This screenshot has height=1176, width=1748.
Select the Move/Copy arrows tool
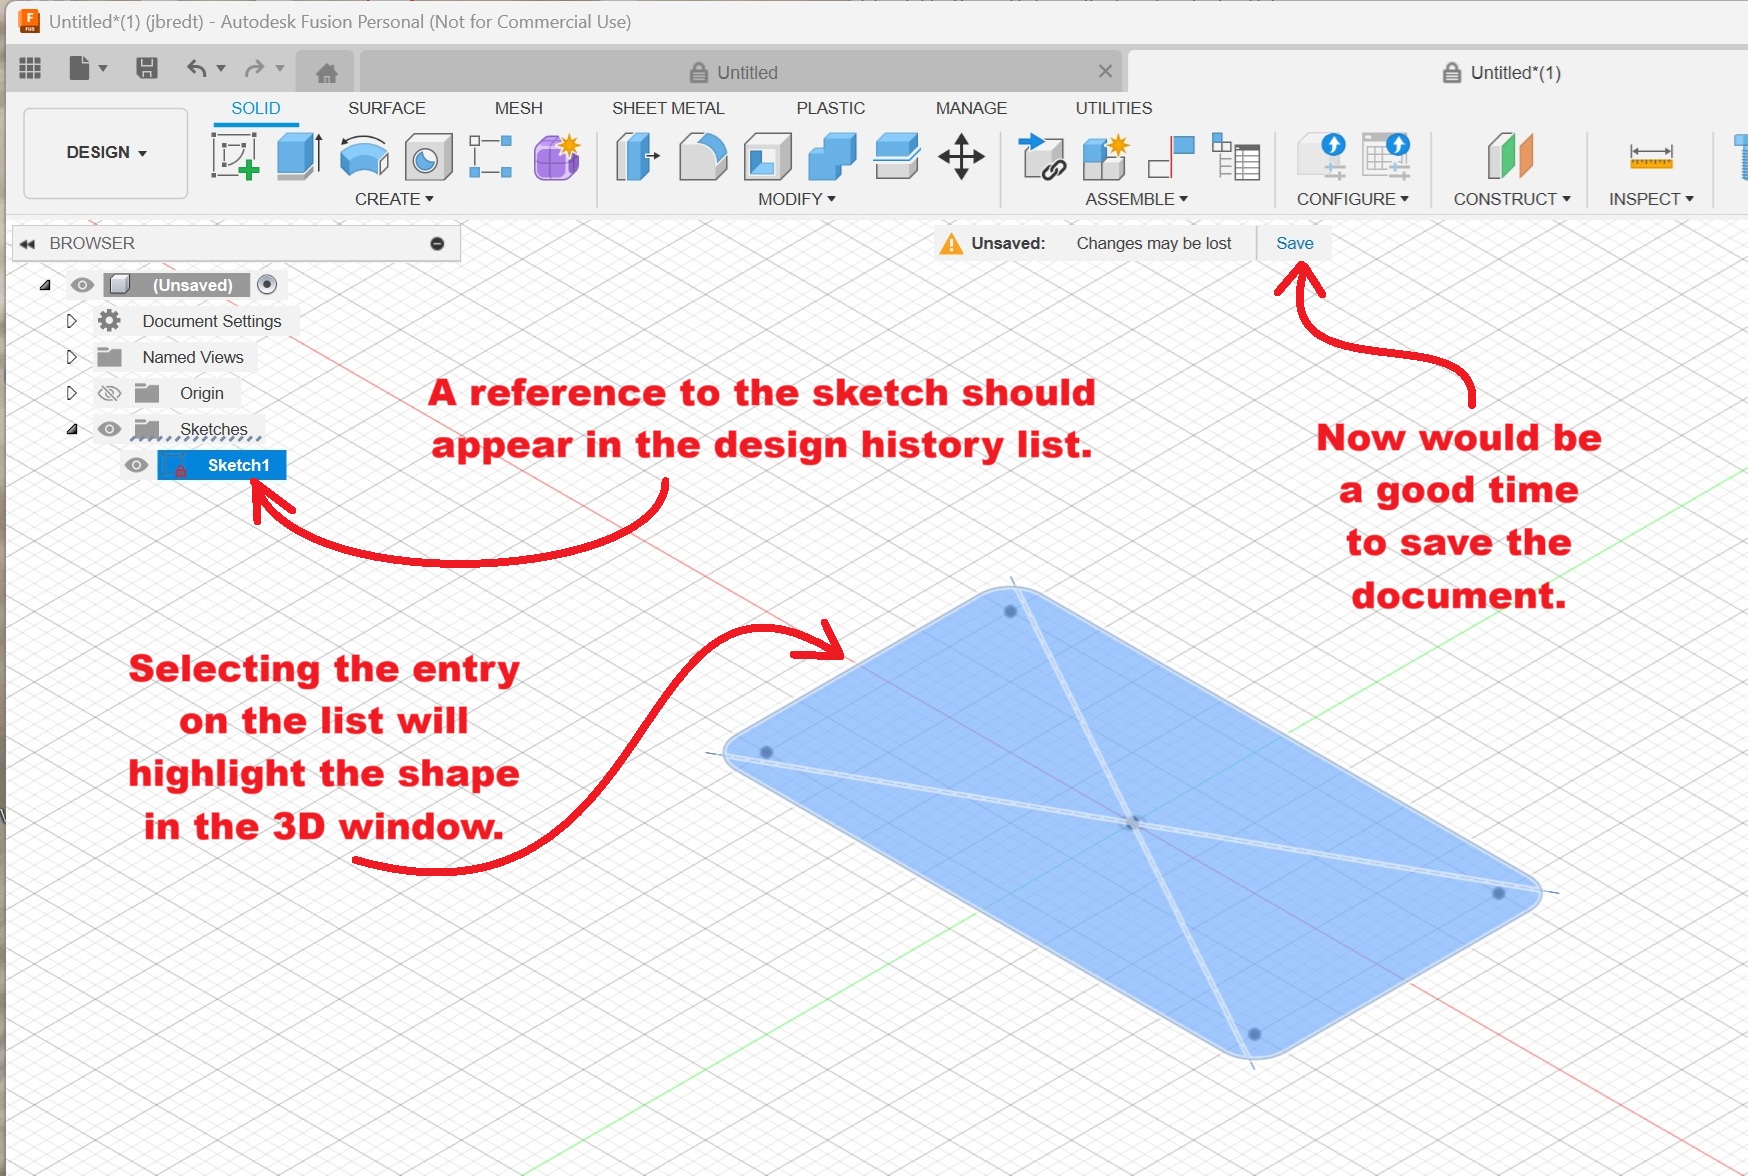pos(961,157)
